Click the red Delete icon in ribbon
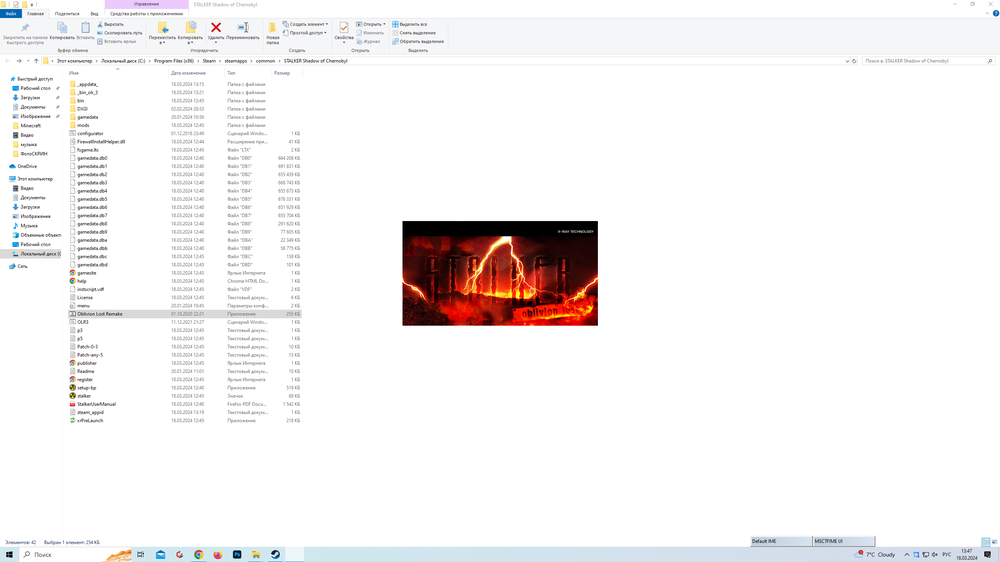The height and width of the screenshot is (562, 1000). [x=215, y=29]
